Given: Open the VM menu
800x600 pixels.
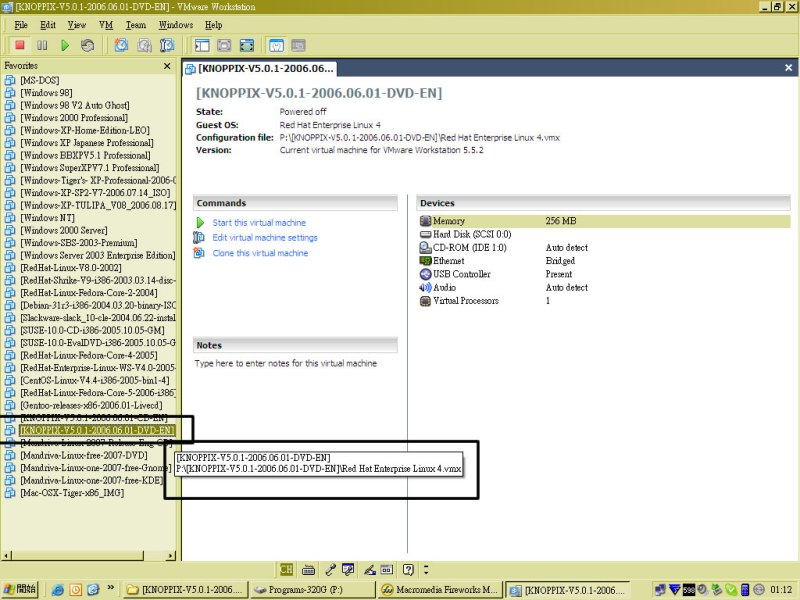Looking at the screenshot, I should (106, 25).
